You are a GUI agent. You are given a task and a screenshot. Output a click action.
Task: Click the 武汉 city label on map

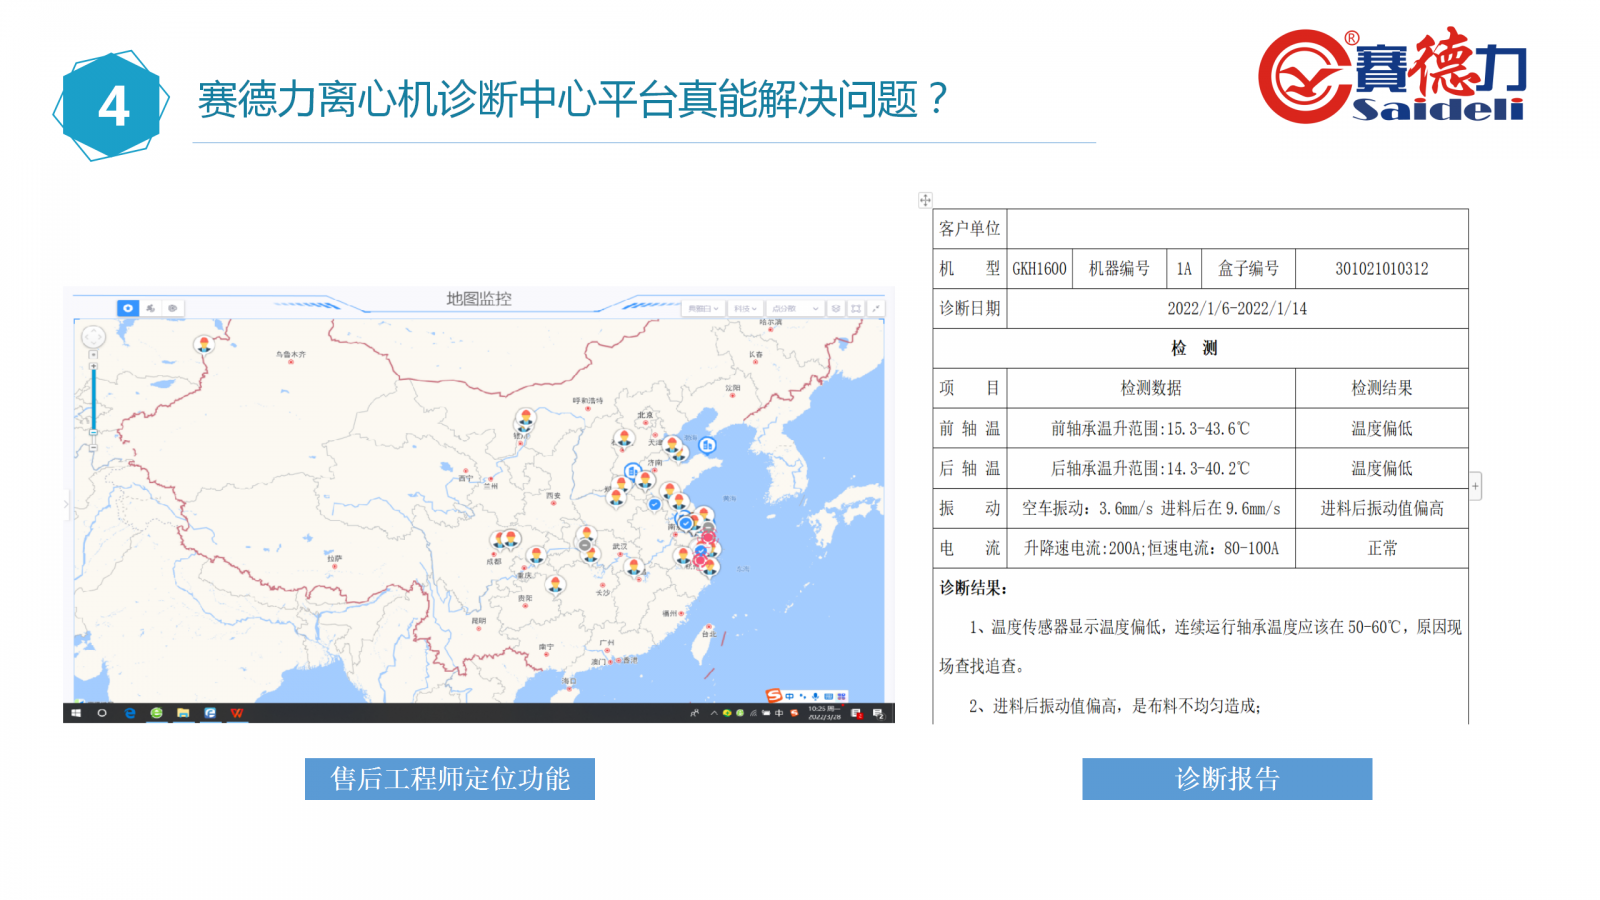coord(620,547)
